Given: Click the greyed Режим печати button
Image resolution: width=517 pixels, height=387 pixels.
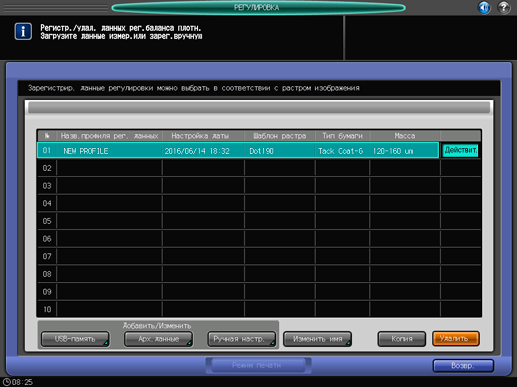Looking at the screenshot, I should tap(257, 365).
